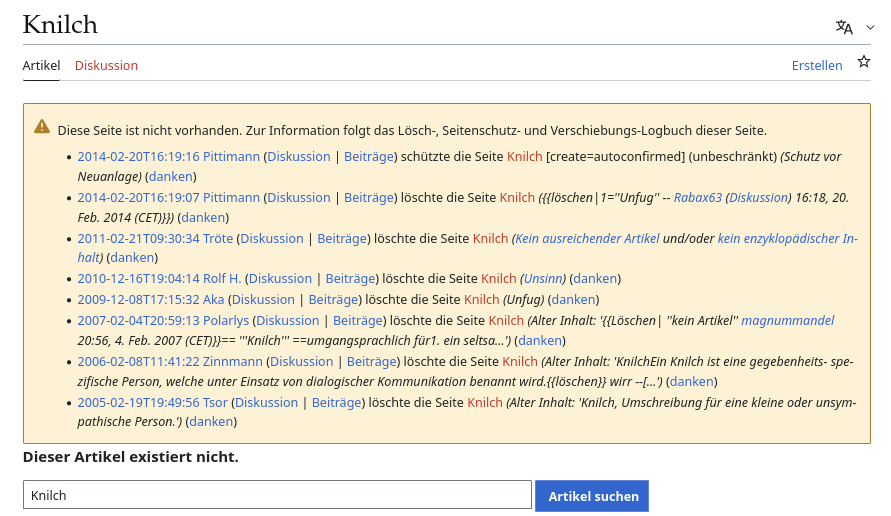
Task: Add page to watchlist star icon
Action: click(x=864, y=62)
